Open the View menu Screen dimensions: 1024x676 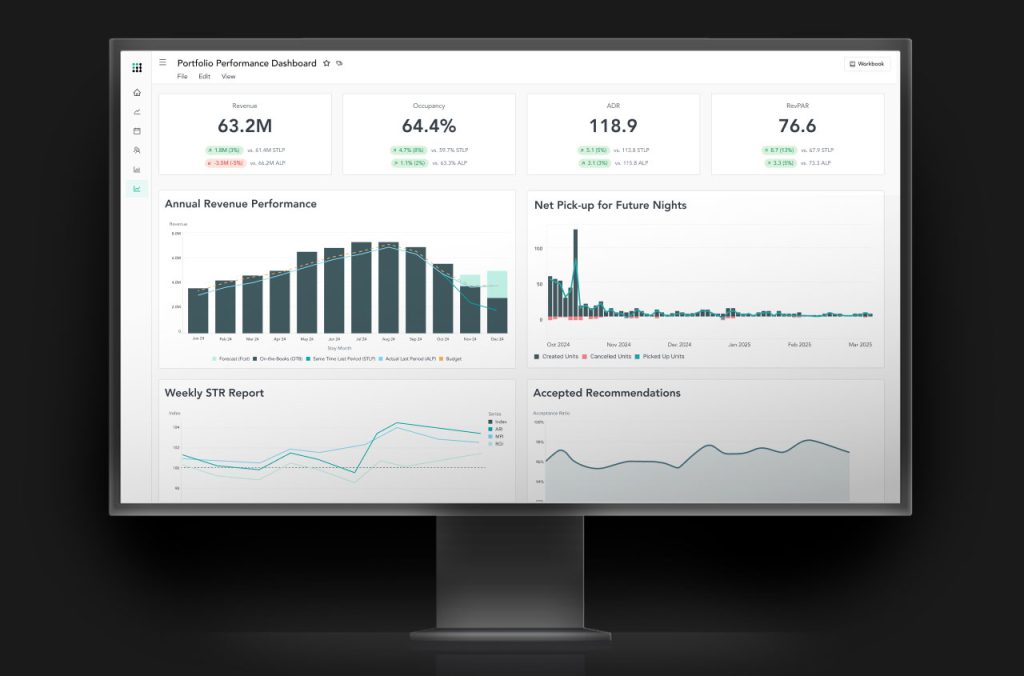(x=228, y=76)
